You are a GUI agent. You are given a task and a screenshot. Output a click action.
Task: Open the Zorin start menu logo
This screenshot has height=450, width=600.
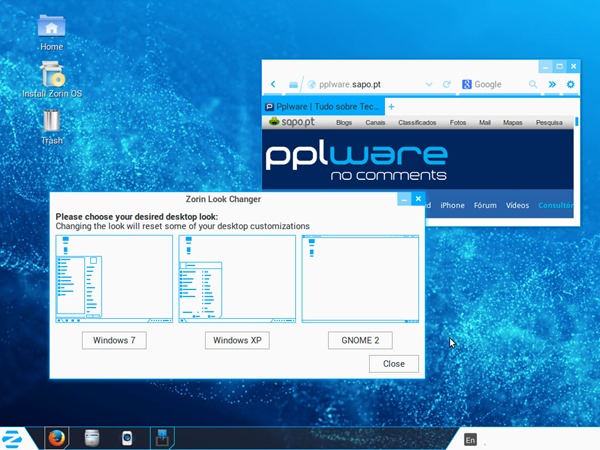pyautogui.click(x=12, y=439)
